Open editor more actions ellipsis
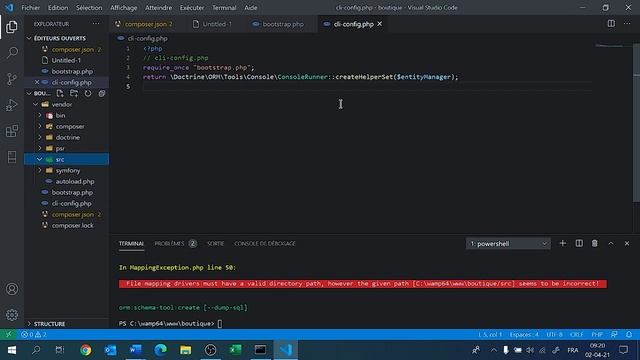The width and height of the screenshot is (640, 360). point(627,24)
